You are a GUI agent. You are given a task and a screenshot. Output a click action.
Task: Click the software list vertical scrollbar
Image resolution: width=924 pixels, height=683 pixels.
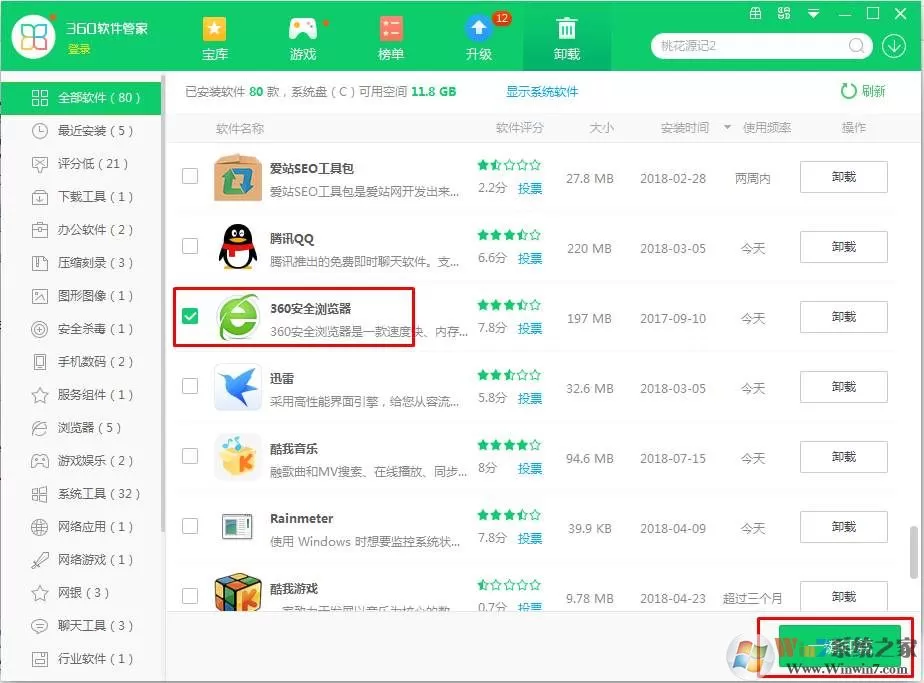(913, 552)
